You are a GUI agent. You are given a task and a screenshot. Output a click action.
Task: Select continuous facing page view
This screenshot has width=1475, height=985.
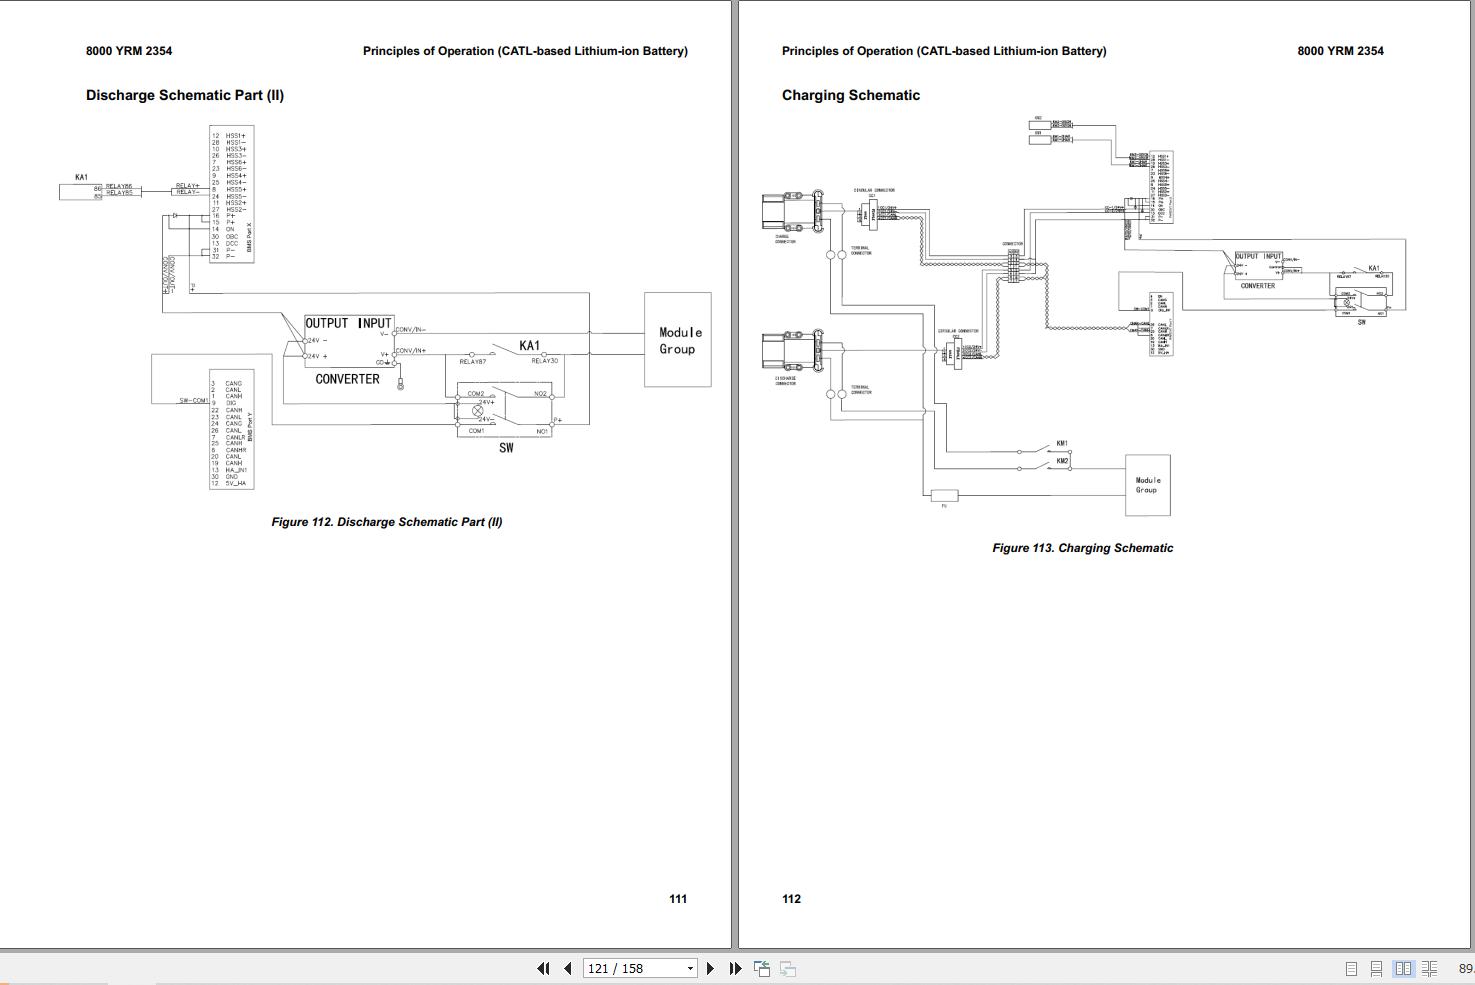(x=1429, y=968)
